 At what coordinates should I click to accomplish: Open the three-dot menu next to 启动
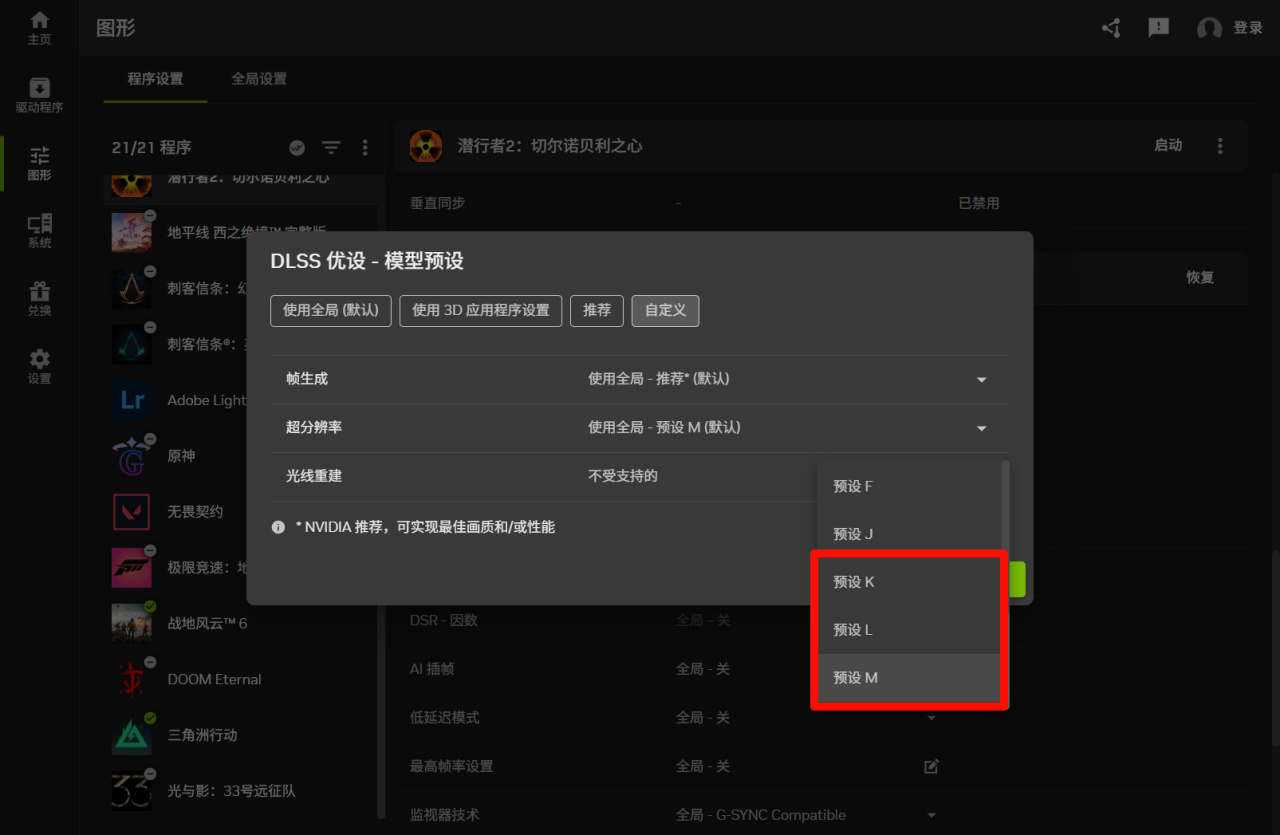(x=1220, y=146)
